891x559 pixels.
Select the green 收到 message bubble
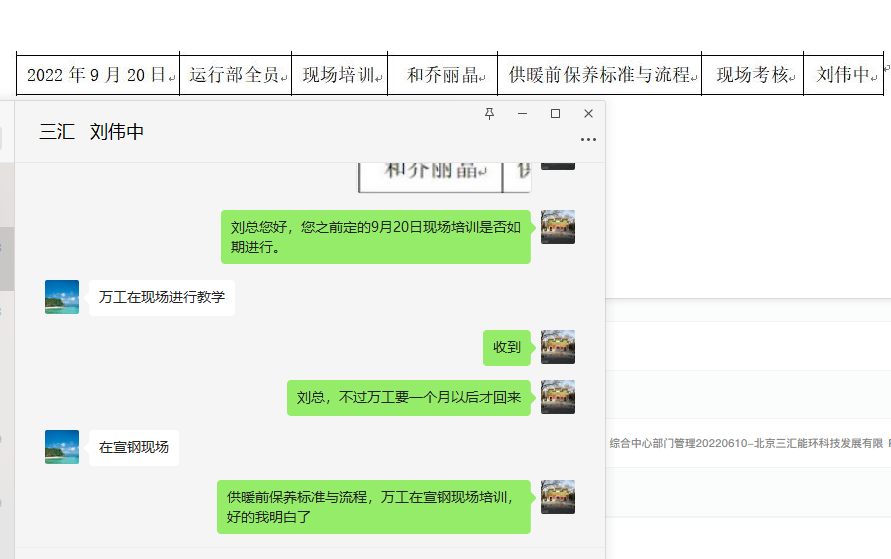[x=507, y=347]
